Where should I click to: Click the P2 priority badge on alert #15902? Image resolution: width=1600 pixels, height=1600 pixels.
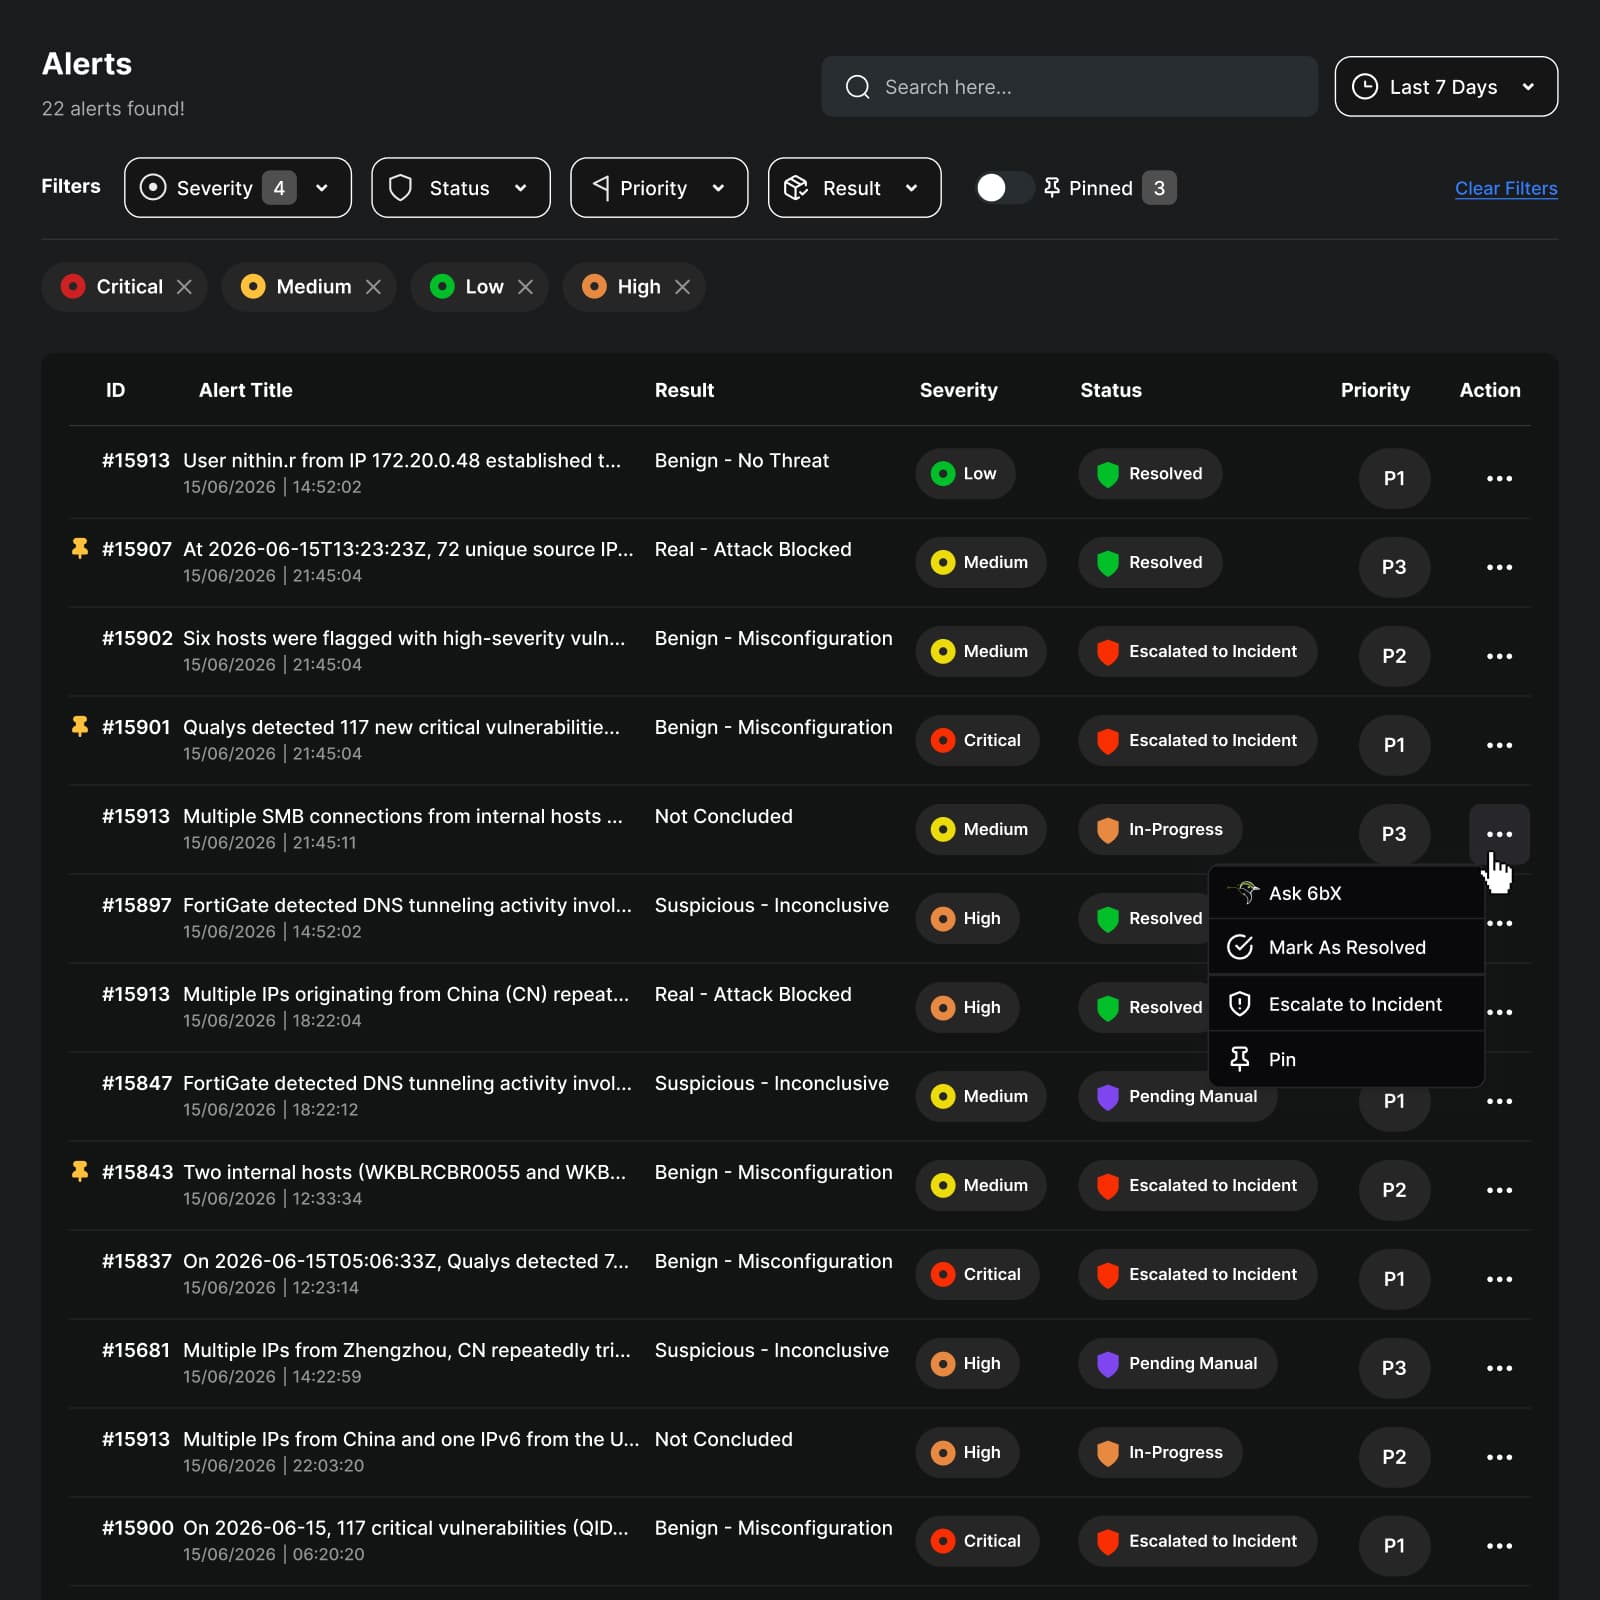click(1394, 656)
